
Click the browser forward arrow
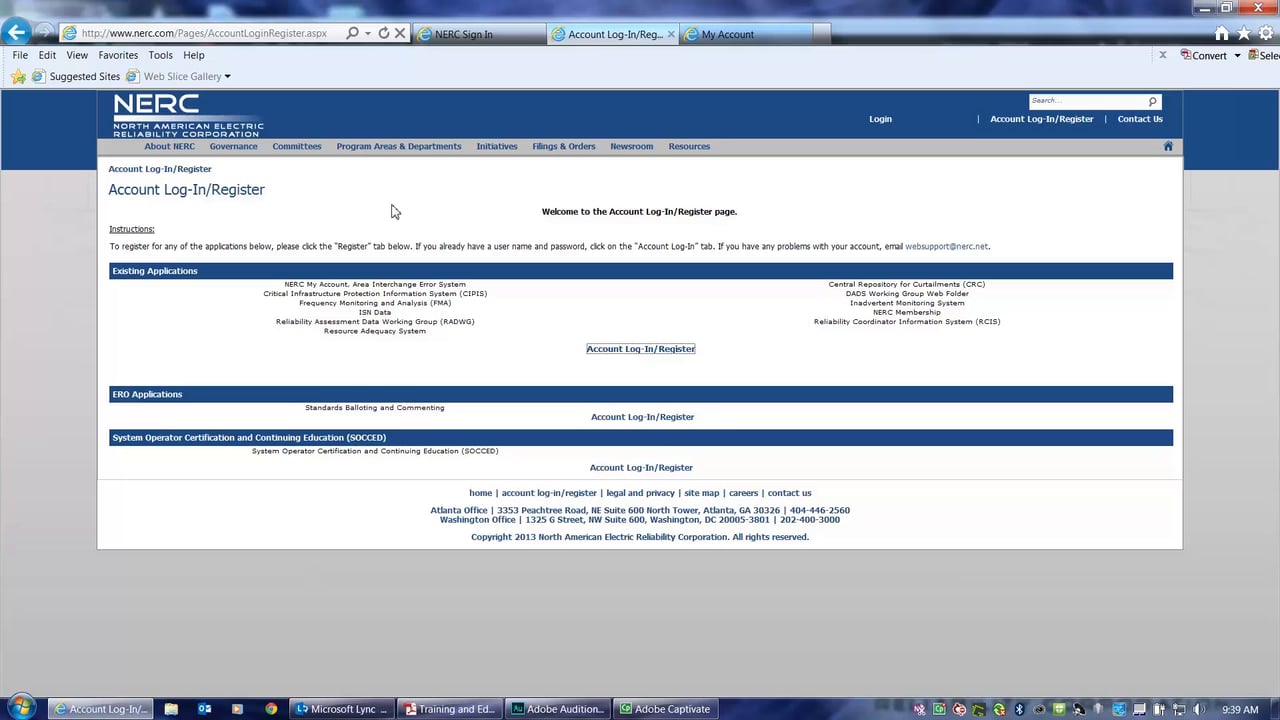pos(44,33)
